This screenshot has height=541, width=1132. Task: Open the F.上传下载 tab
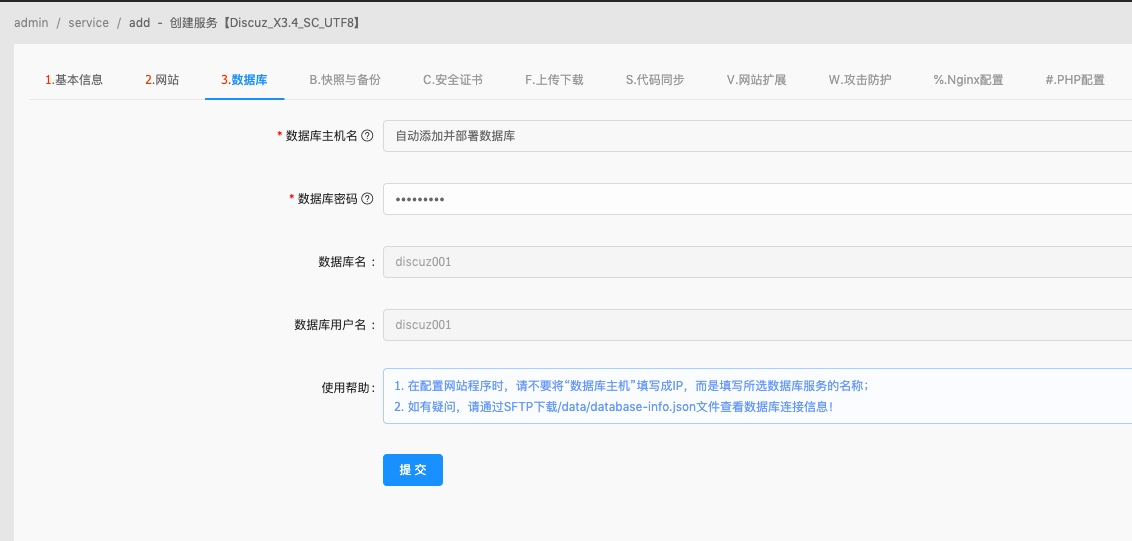click(554, 80)
